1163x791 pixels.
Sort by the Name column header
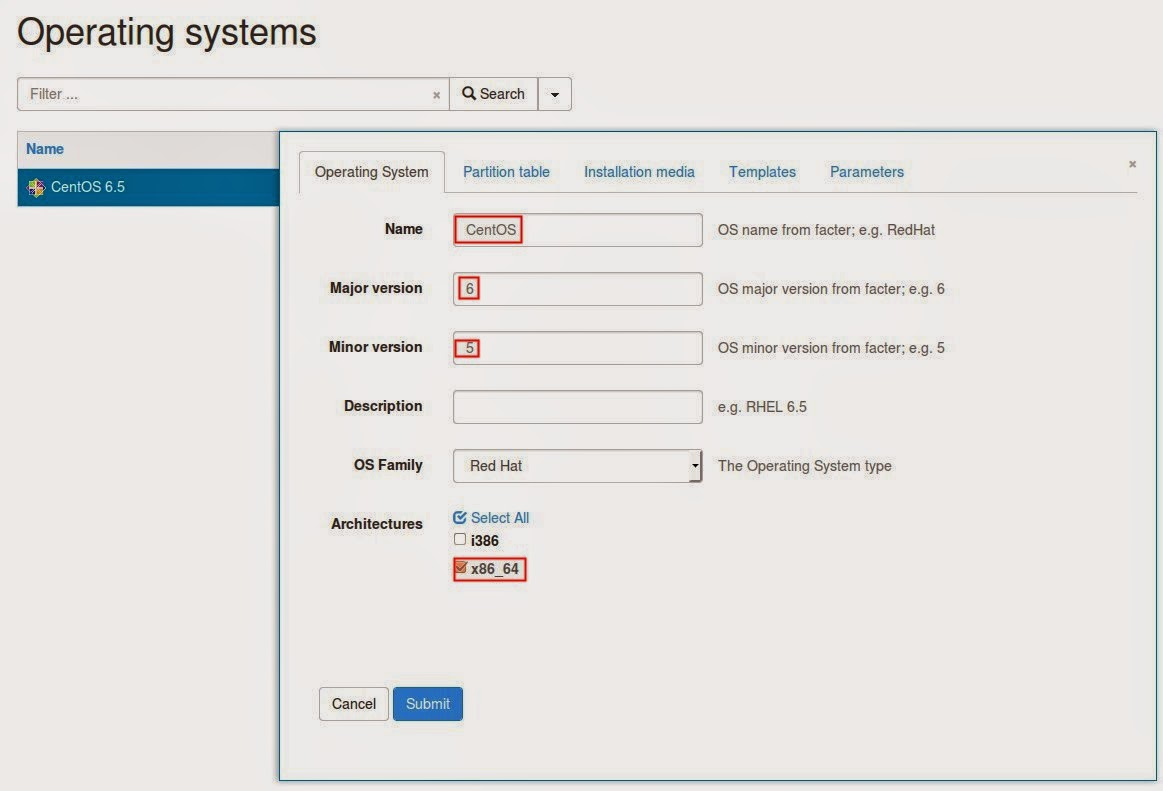click(x=45, y=149)
